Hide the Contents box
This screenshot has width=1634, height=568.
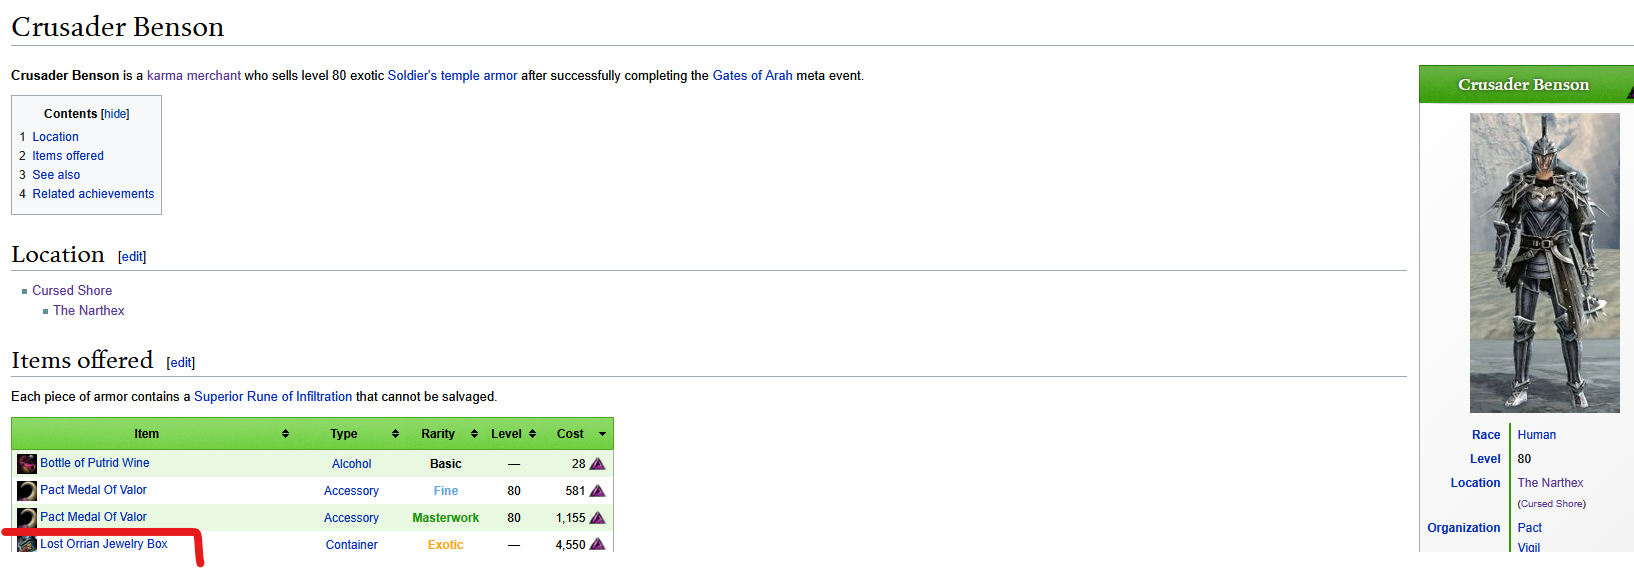pyautogui.click(x=115, y=114)
